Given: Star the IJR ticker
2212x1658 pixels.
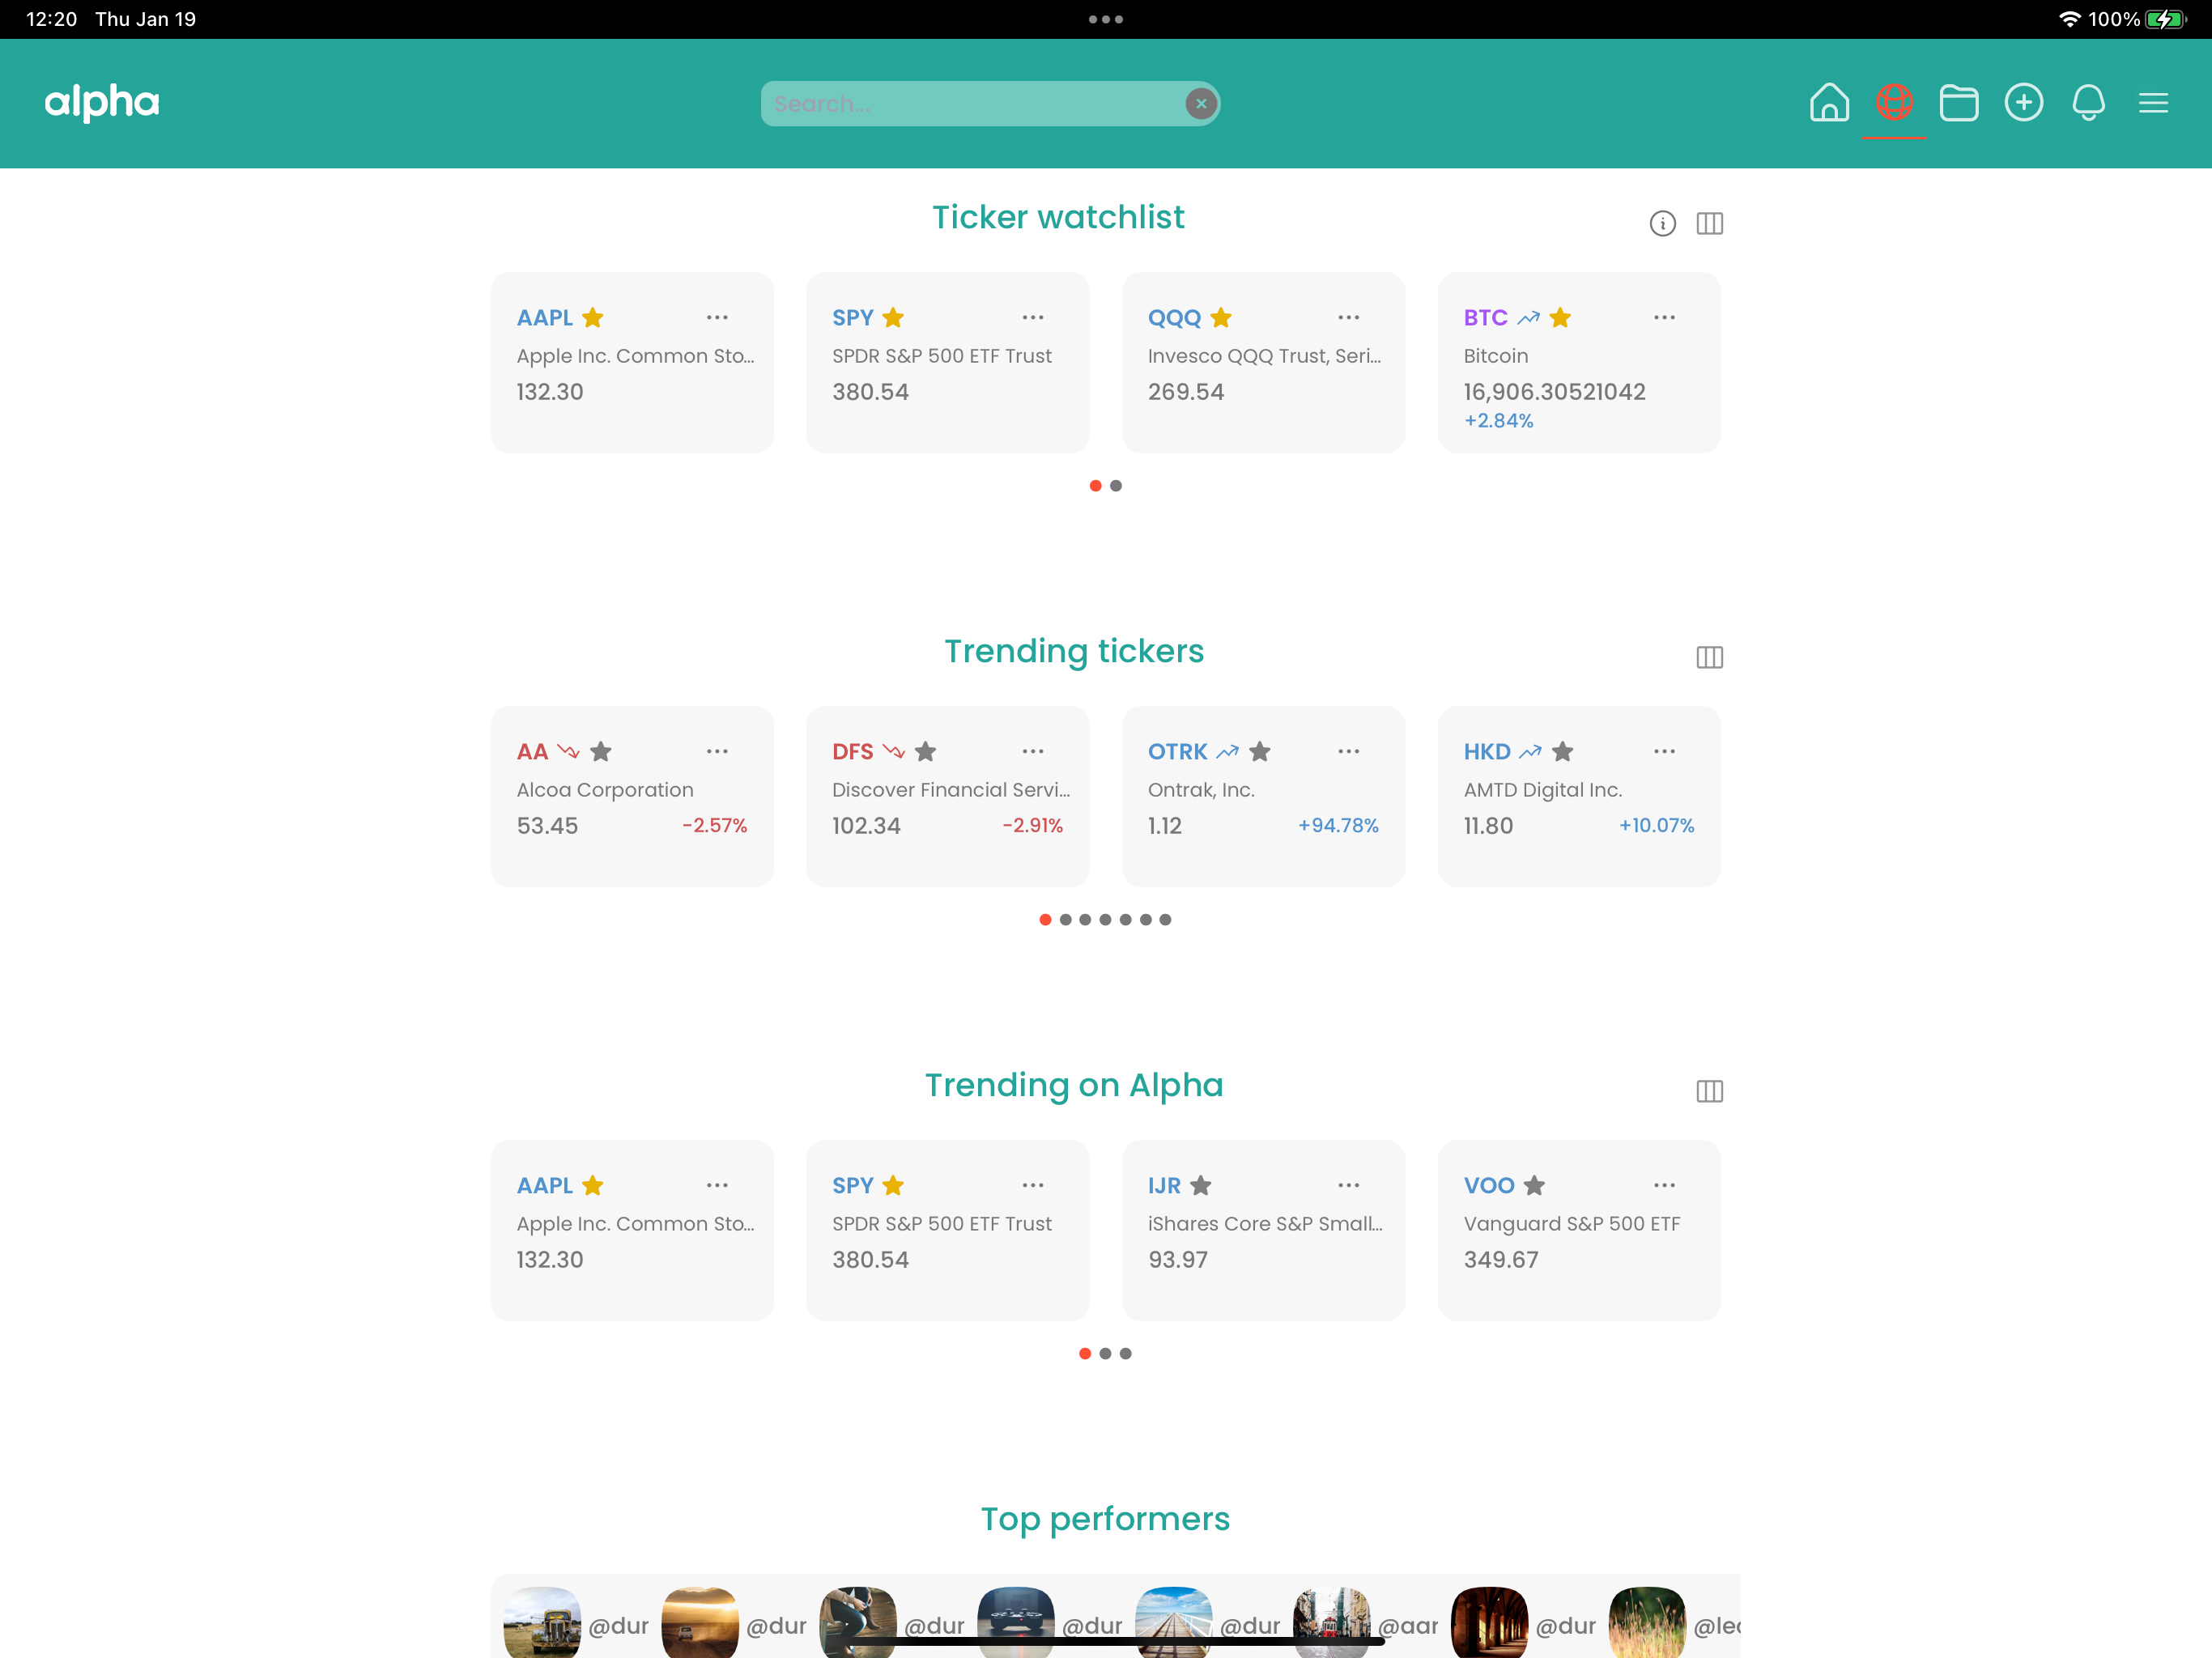Looking at the screenshot, I should [x=1200, y=1185].
